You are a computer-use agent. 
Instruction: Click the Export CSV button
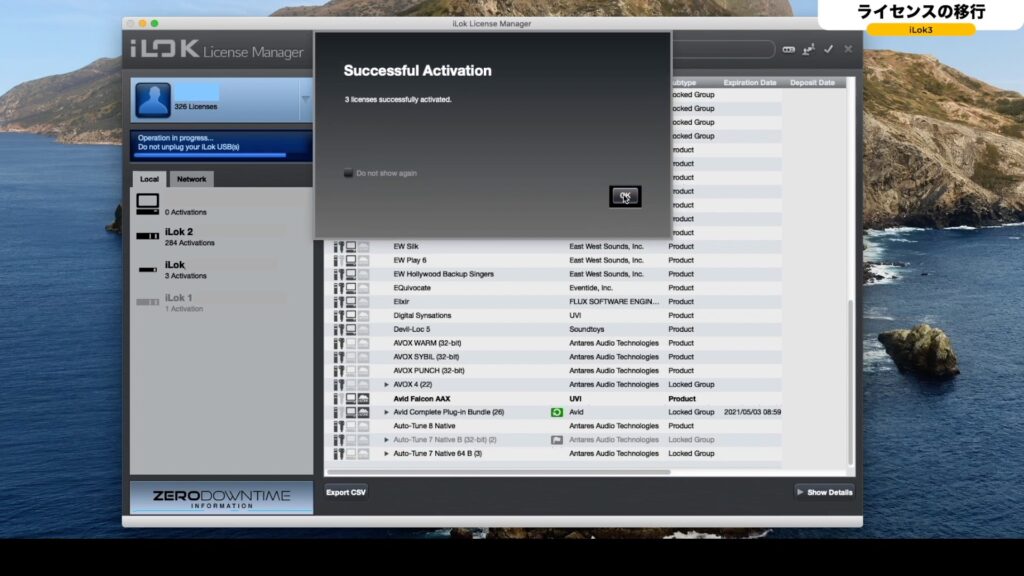[346, 492]
